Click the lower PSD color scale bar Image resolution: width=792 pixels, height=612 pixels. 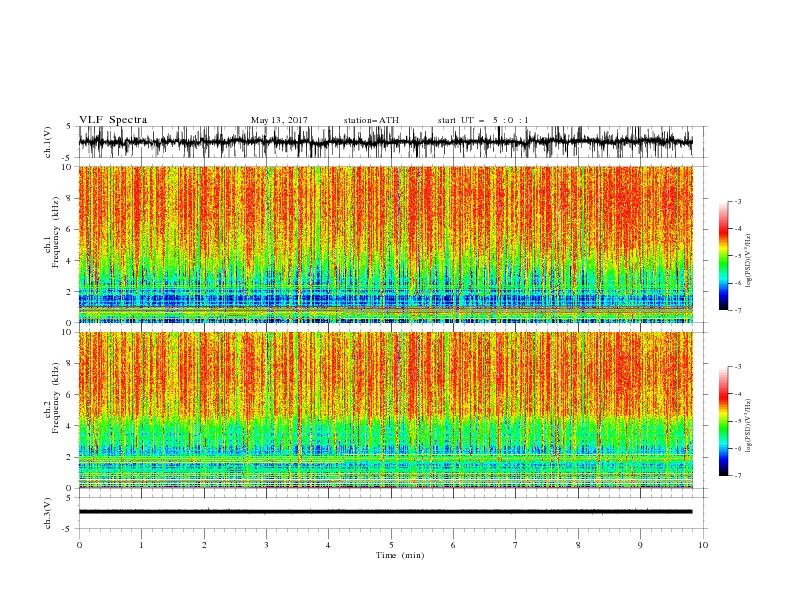point(723,422)
